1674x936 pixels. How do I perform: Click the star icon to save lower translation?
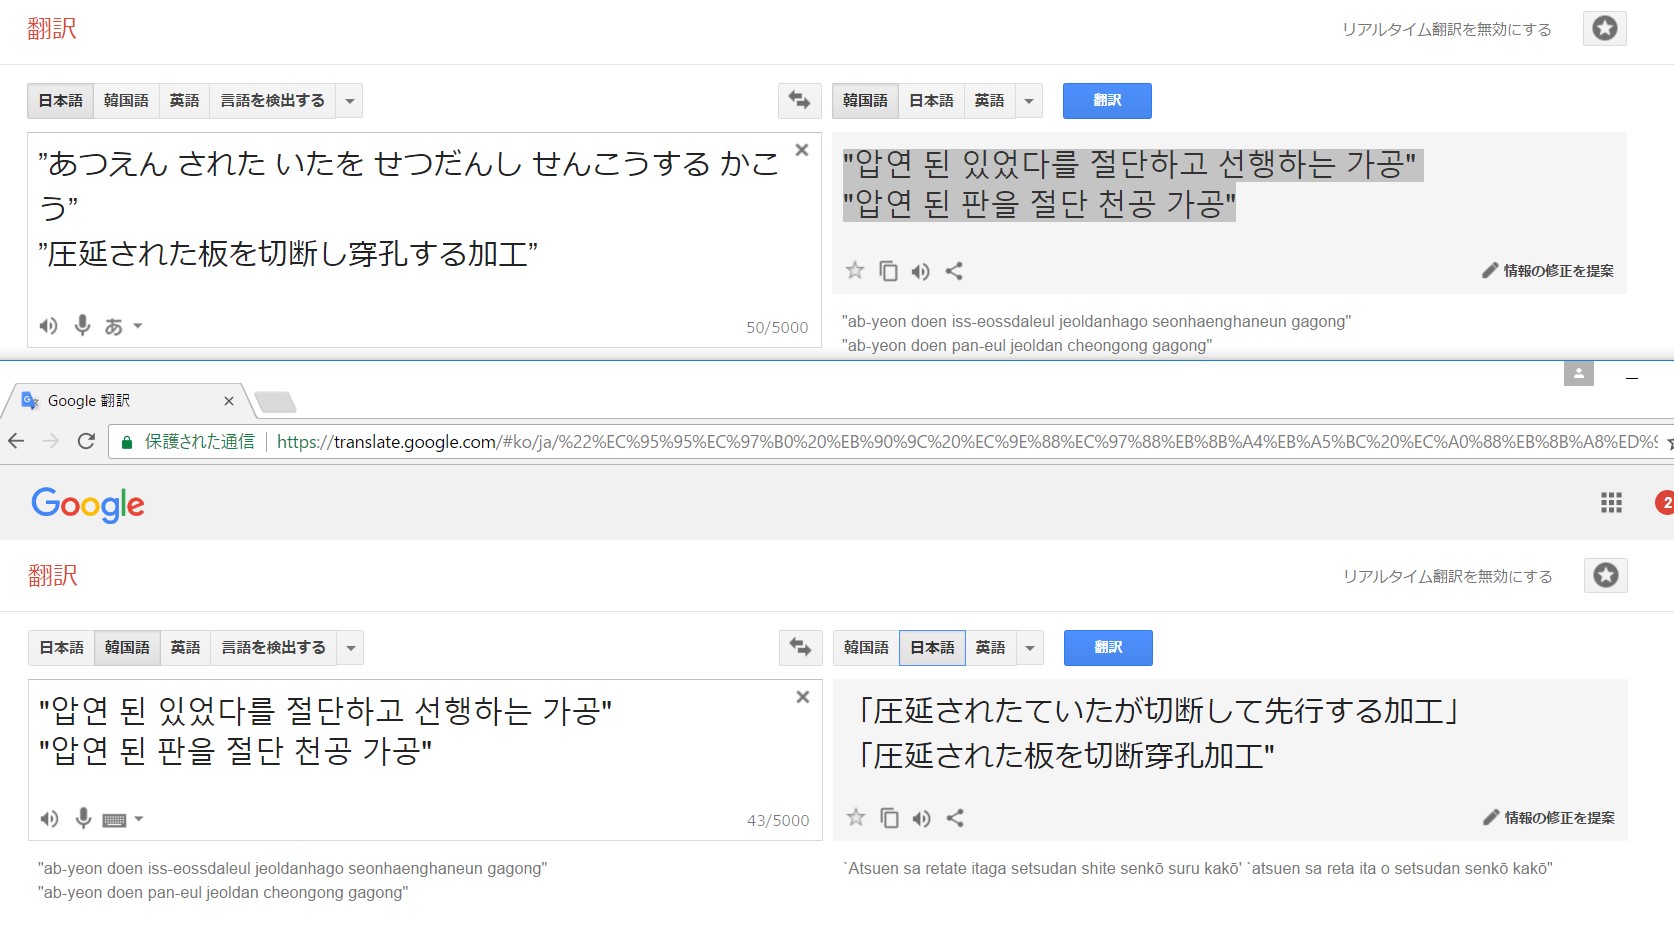pos(856,818)
